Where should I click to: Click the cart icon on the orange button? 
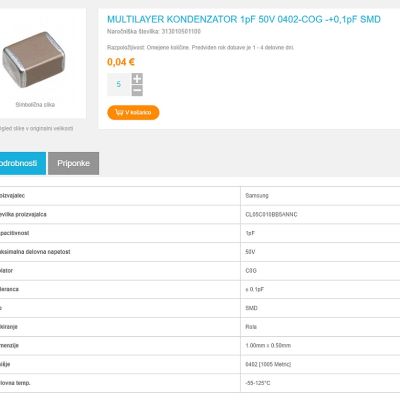[x=119, y=112]
